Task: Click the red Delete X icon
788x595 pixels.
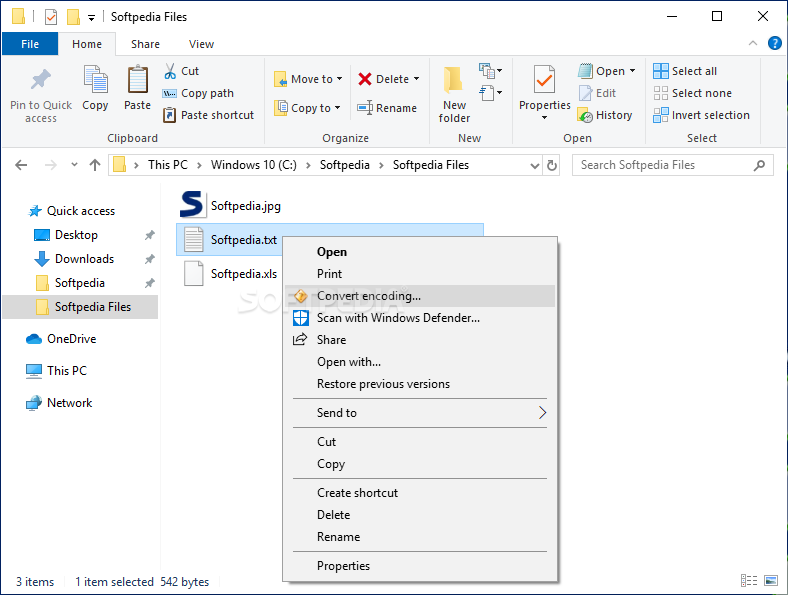Action: pyautogui.click(x=365, y=79)
